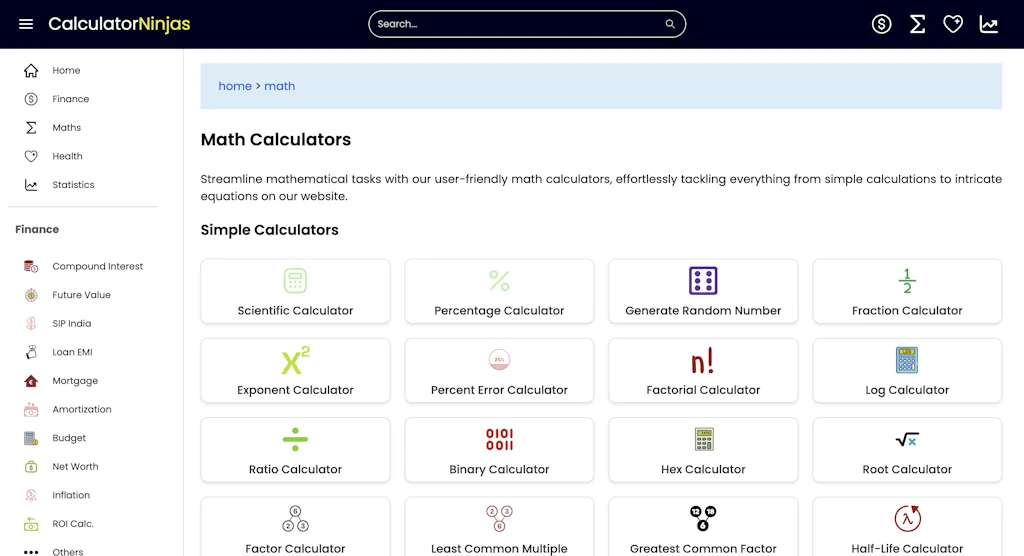This screenshot has width=1024, height=556.
Task: Click the Budget calculator icon in sidebar
Action: 31,438
